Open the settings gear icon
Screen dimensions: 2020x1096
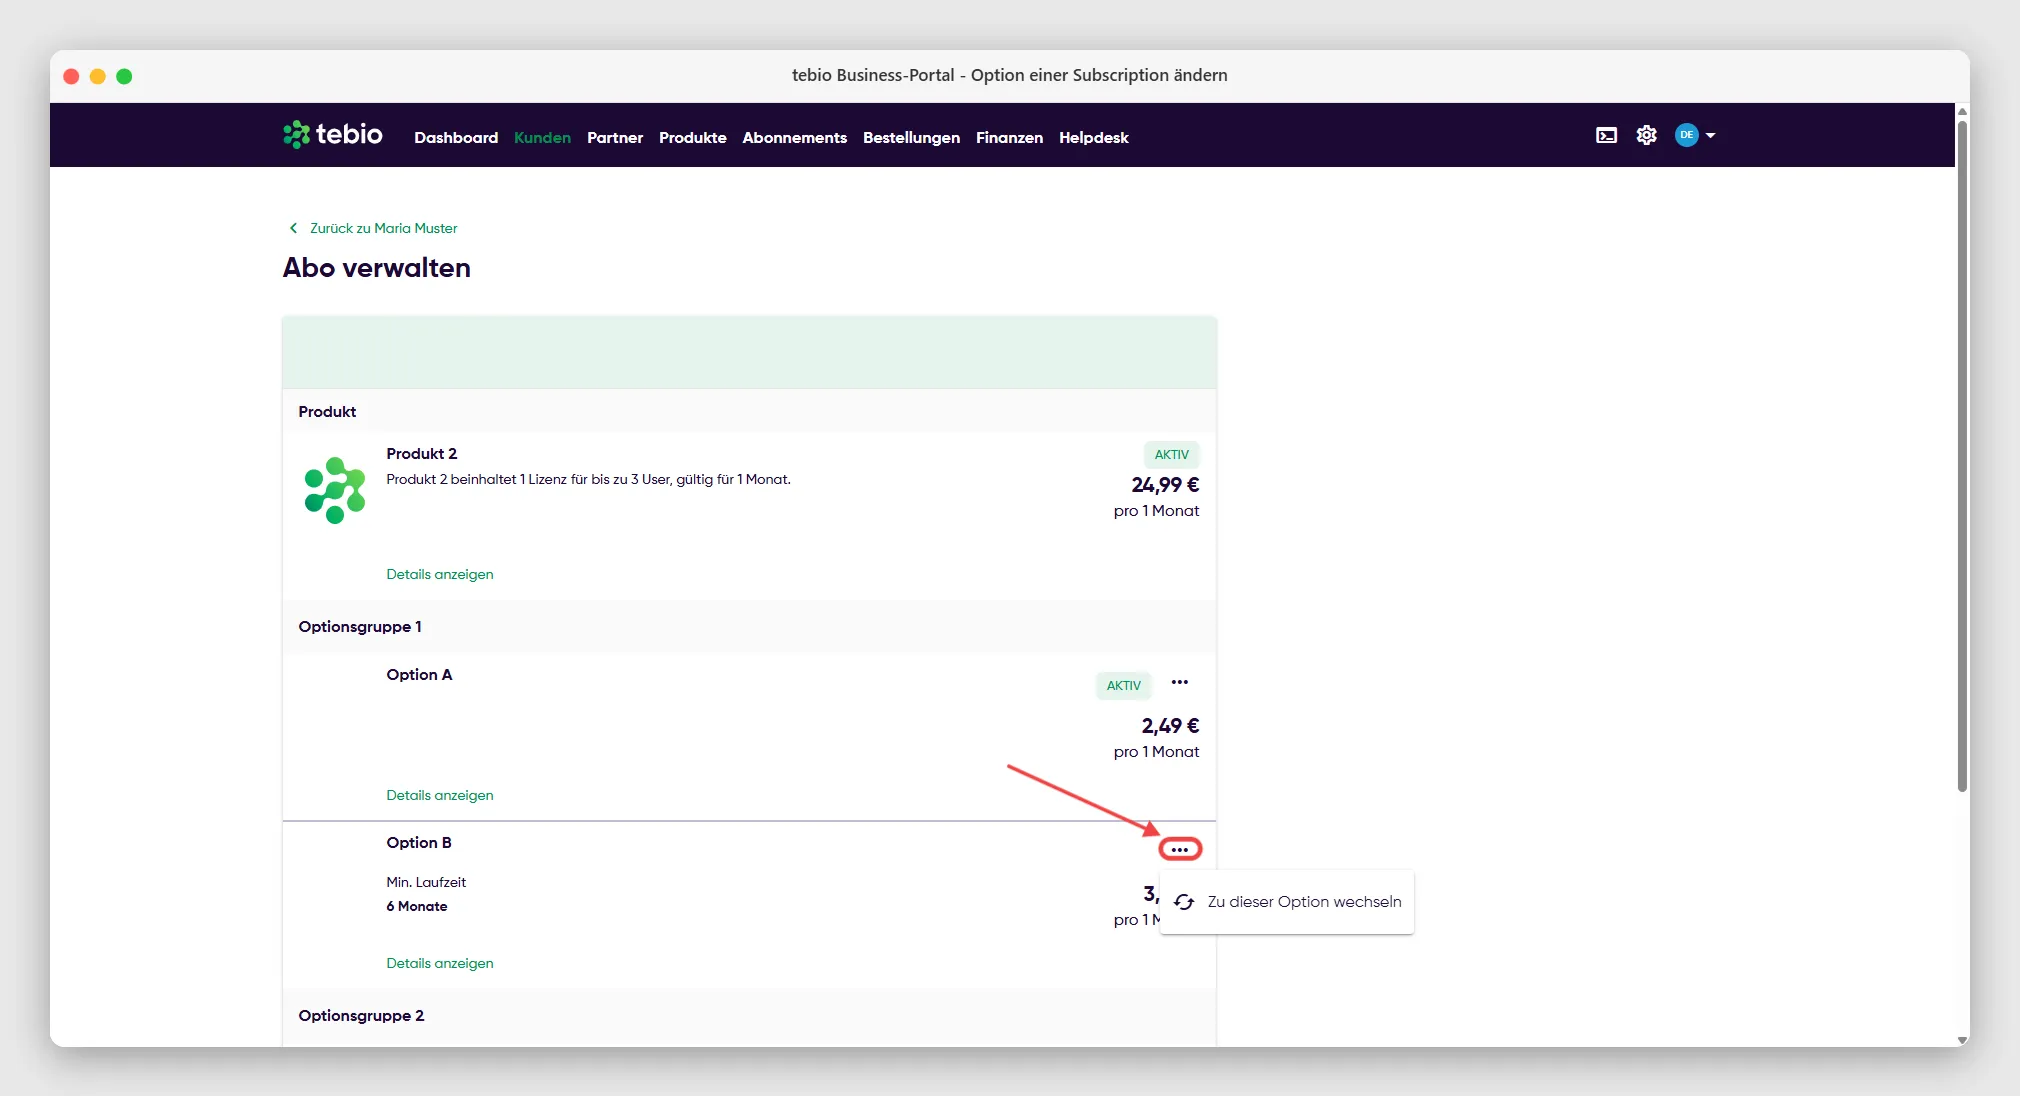(1646, 135)
